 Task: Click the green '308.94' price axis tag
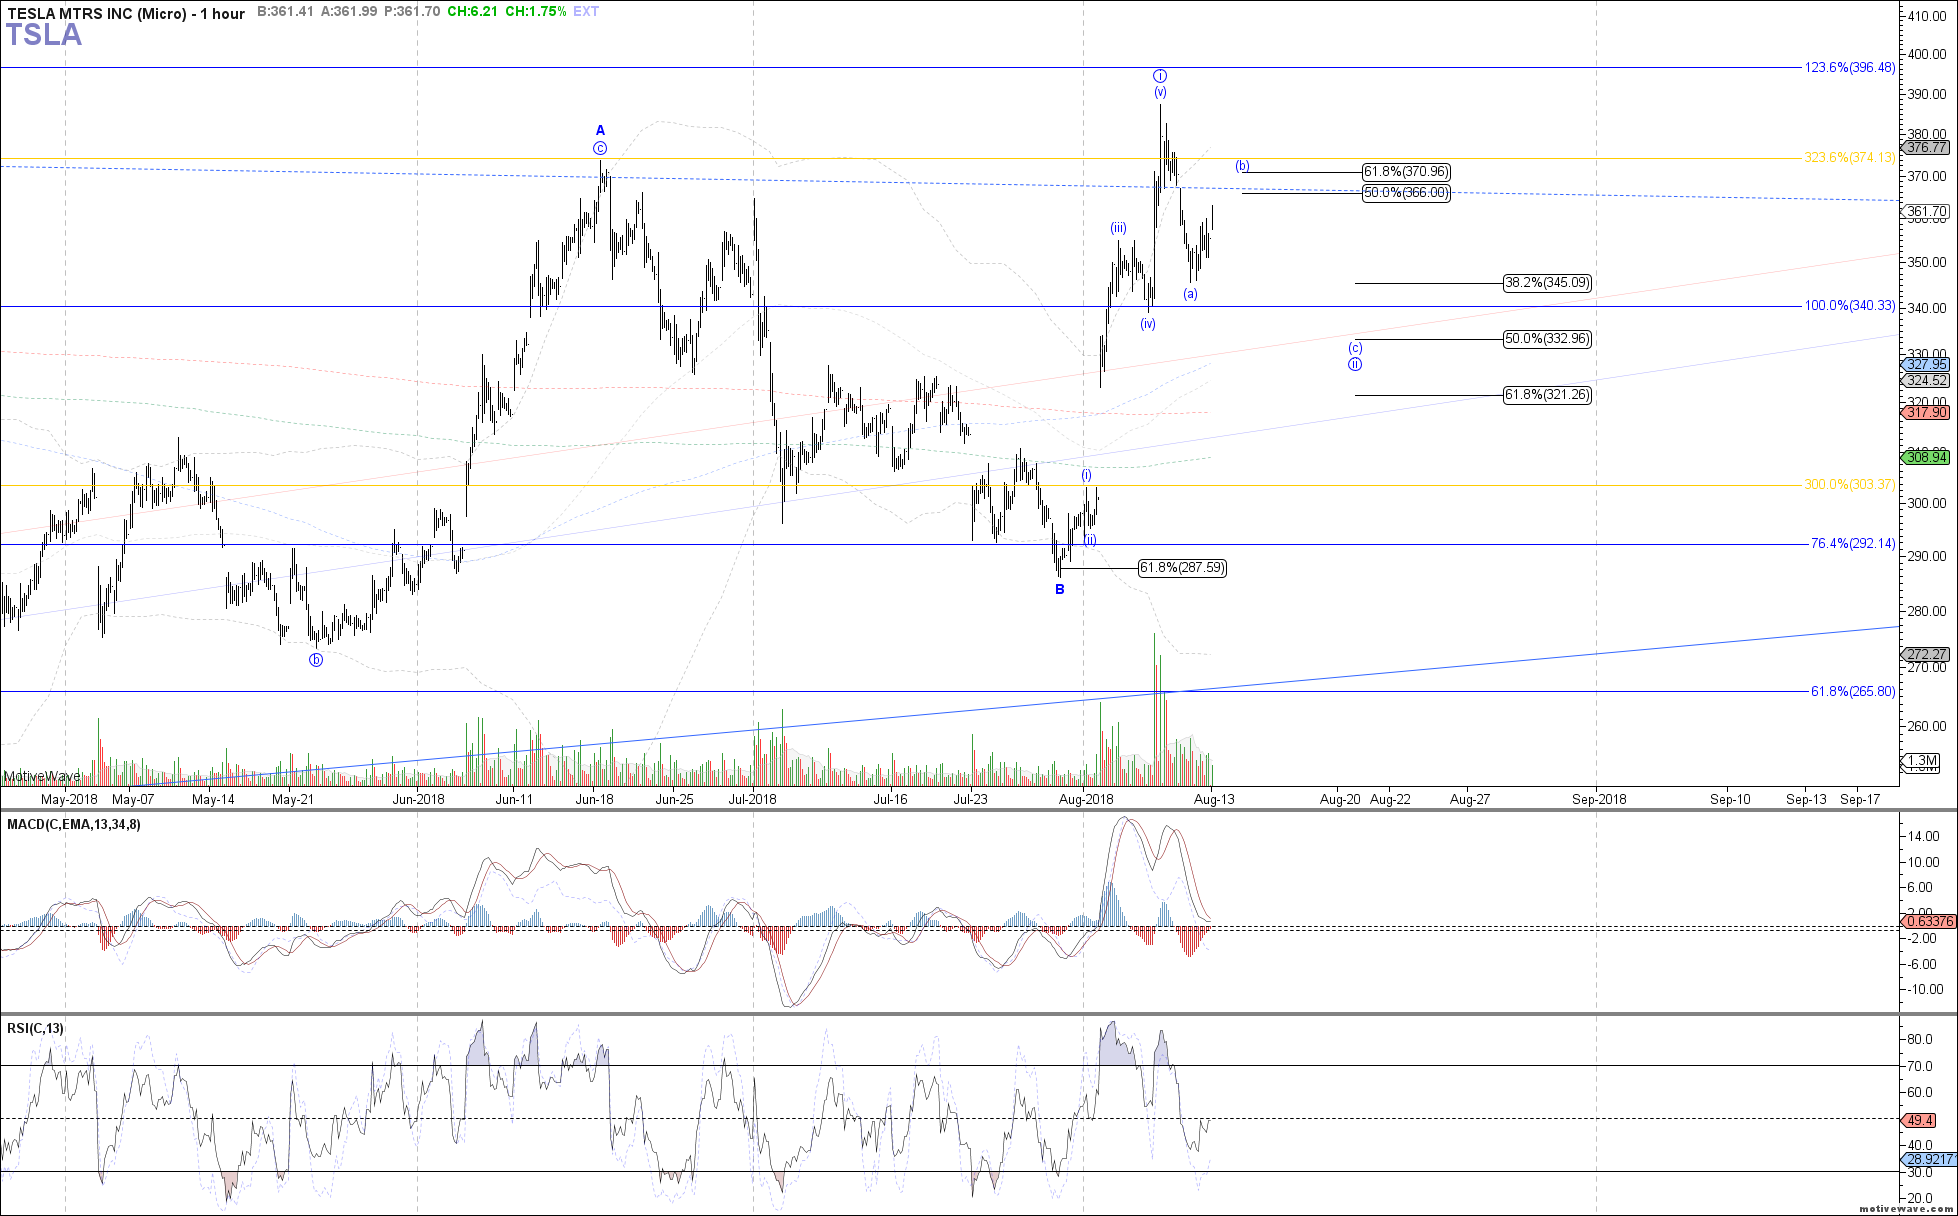(x=1926, y=457)
